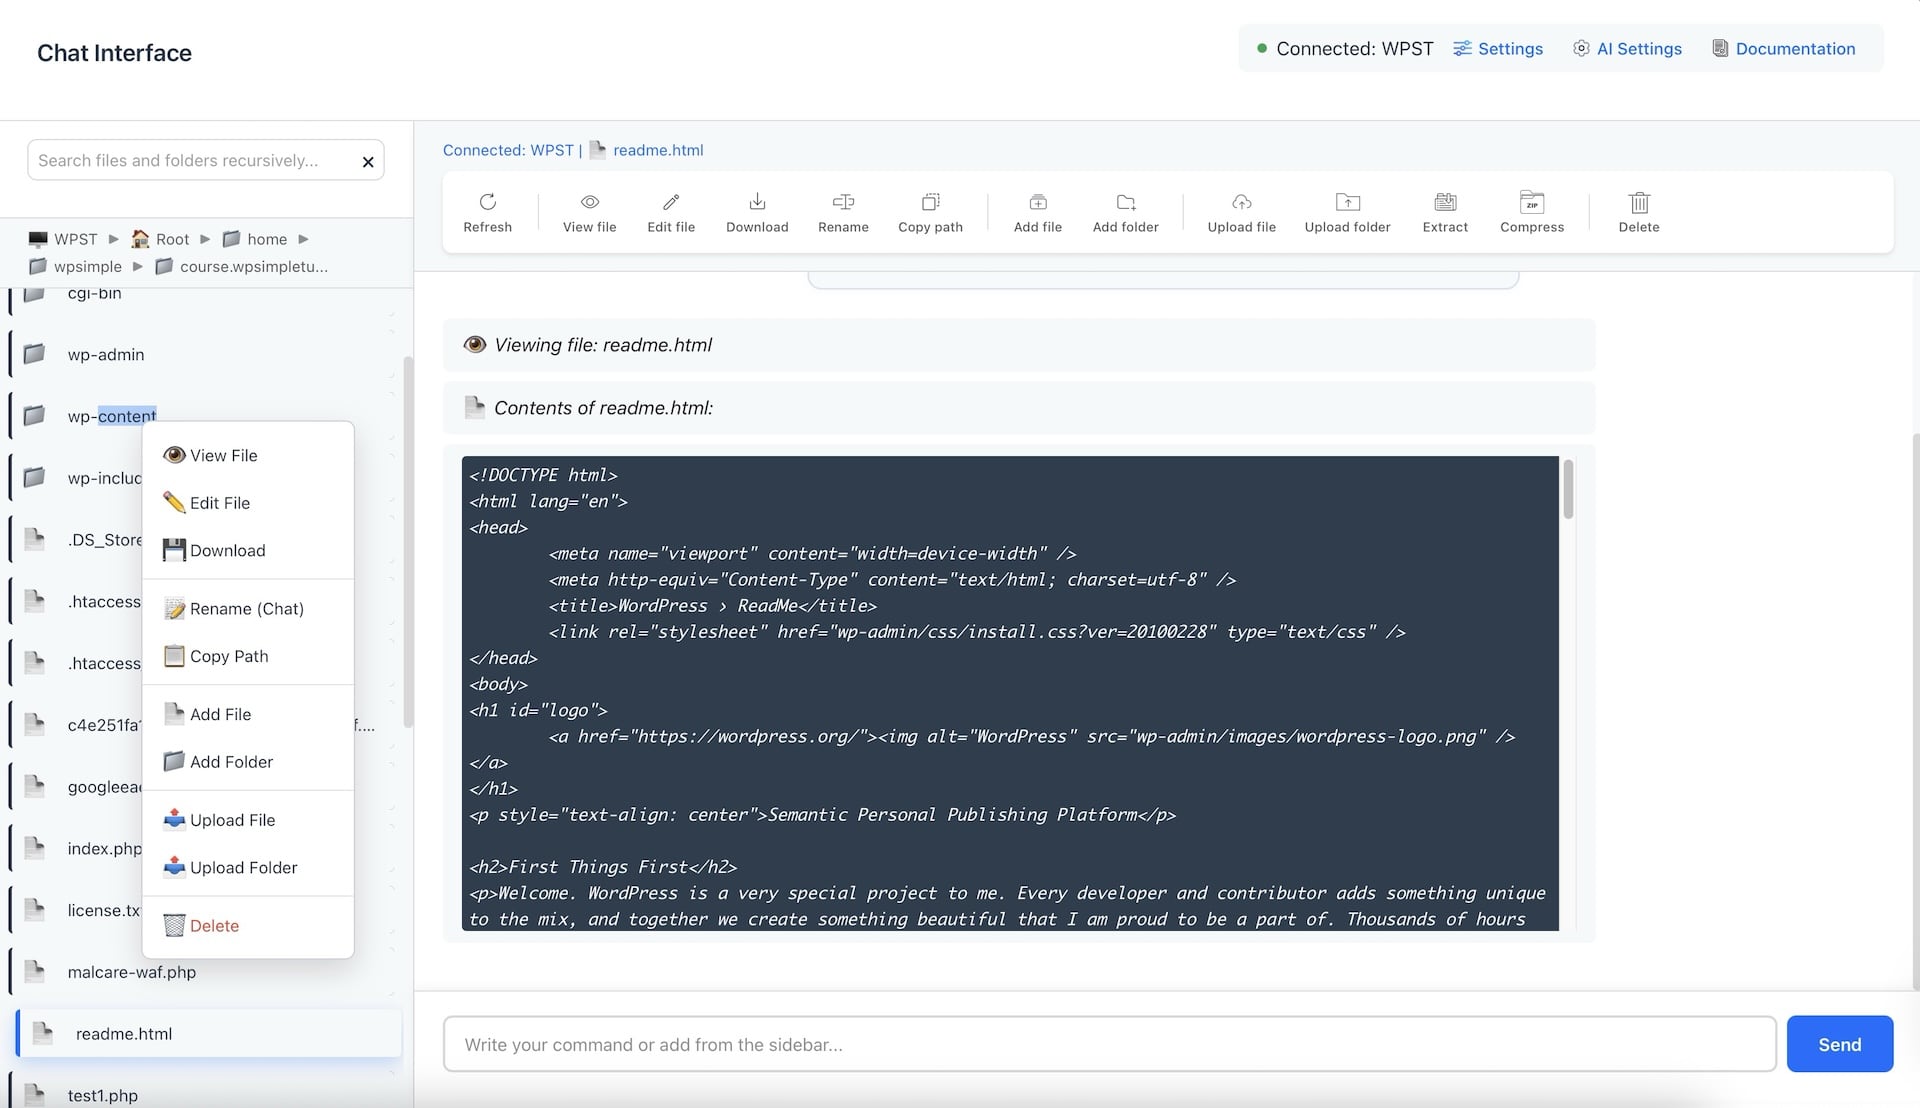The image size is (1920, 1108).
Task: Select the malcare-waf.php file row
Action: click(x=205, y=972)
